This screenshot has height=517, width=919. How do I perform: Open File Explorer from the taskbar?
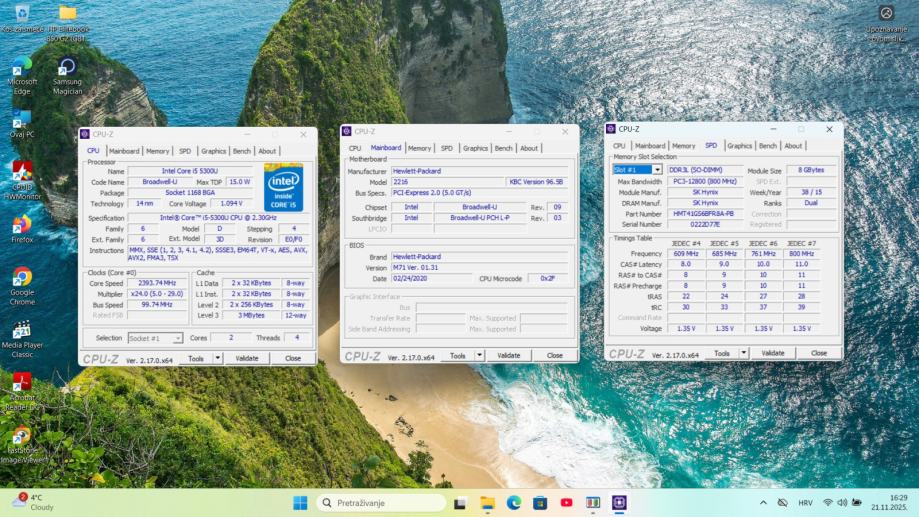tap(487, 502)
